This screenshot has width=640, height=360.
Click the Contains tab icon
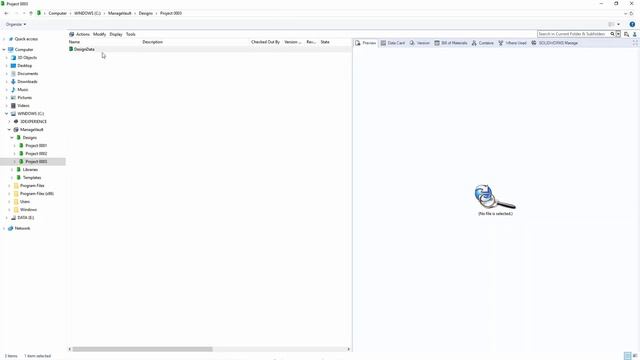click(x=474, y=43)
